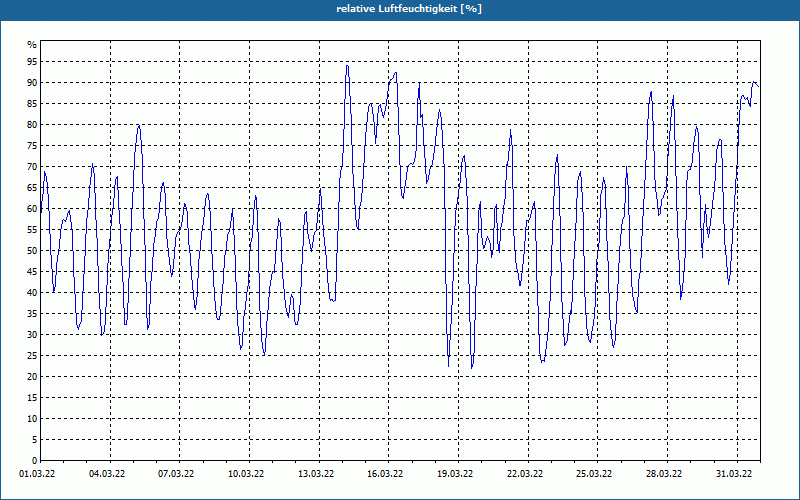The width and height of the screenshot is (800, 500).
Task: Click the x-axis date 10.03.22
Action: [246, 474]
